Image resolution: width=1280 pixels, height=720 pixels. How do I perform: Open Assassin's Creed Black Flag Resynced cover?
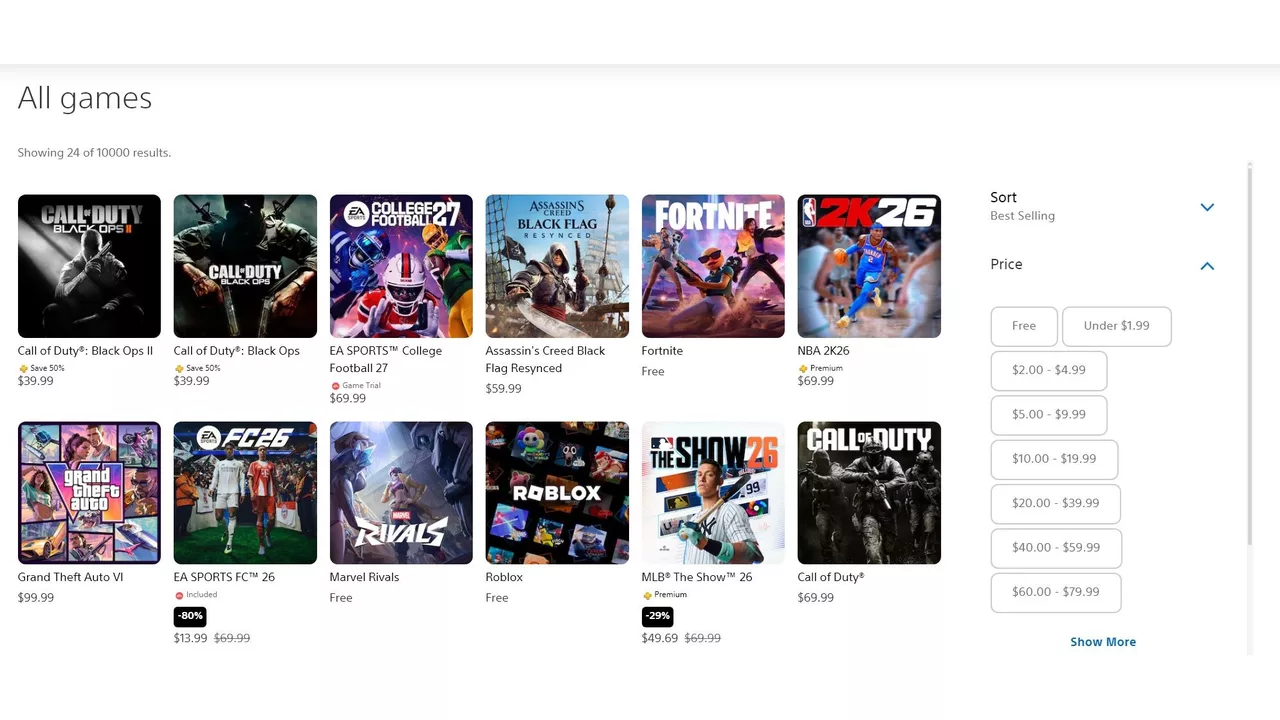[557, 266]
